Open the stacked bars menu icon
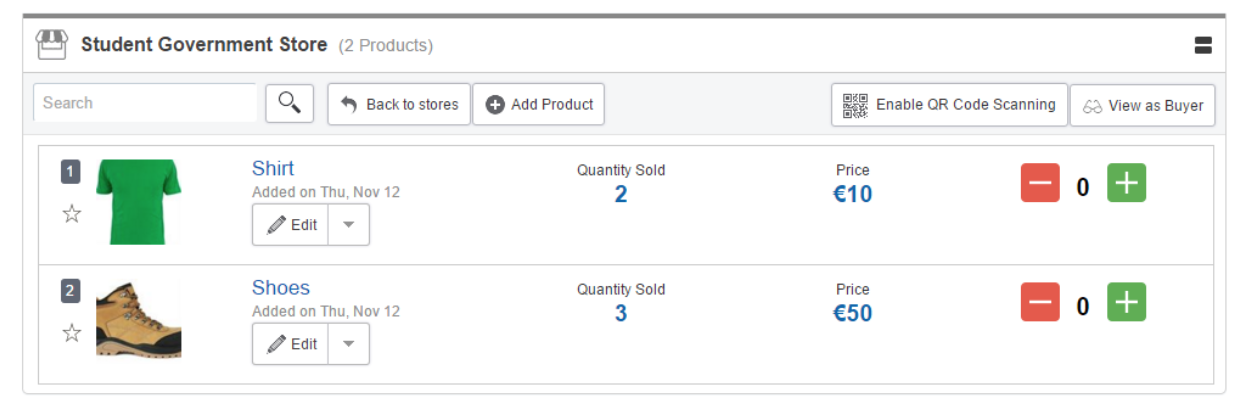Image resolution: width=1248 pixels, height=414 pixels. [1203, 45]
